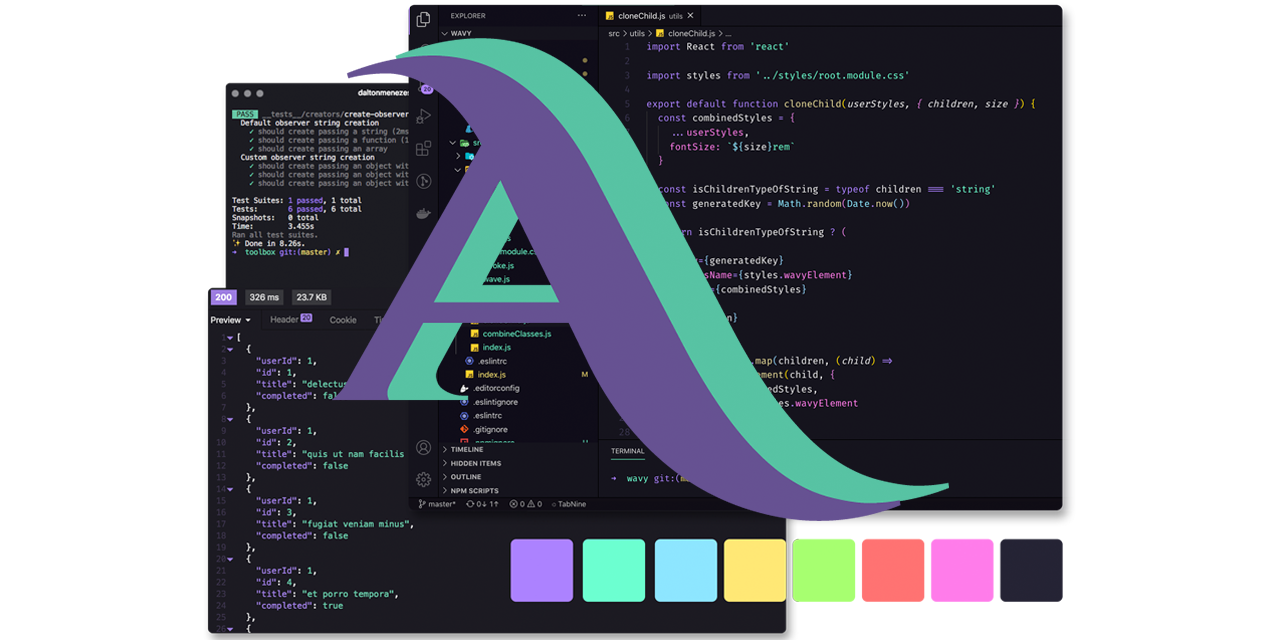Click the src breadcrumb segment
The width and height of the screenshot is (1280, 640).
click(x=614, y=33)
